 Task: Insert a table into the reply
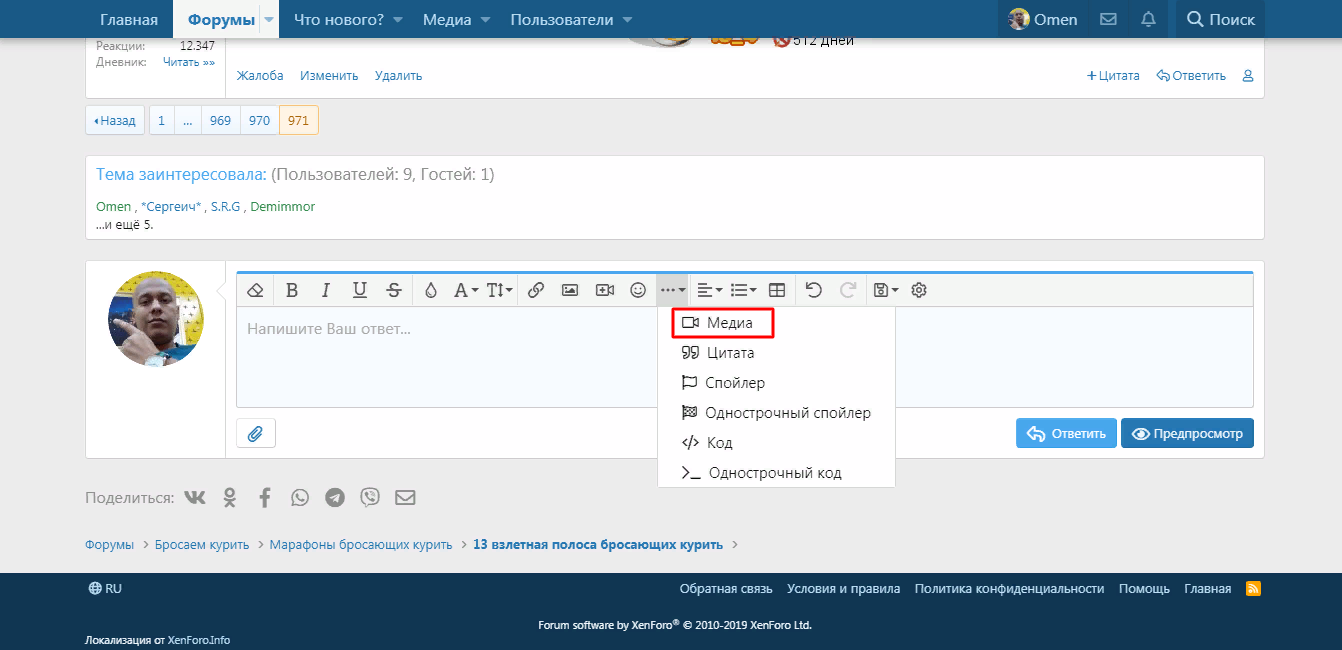pos(777,290)
